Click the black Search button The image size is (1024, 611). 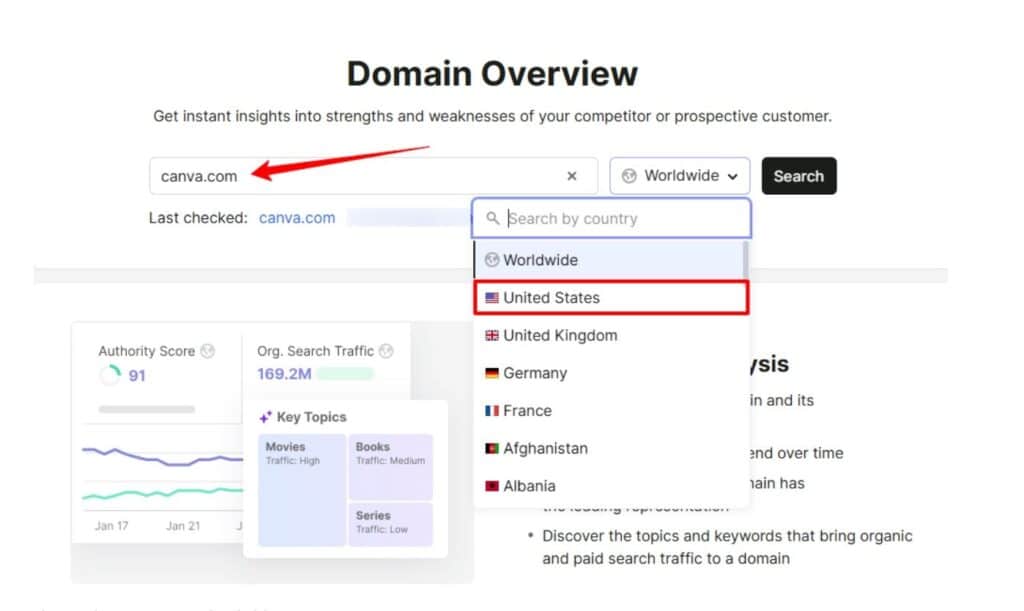pyautogui.click(x=799, y=176)
